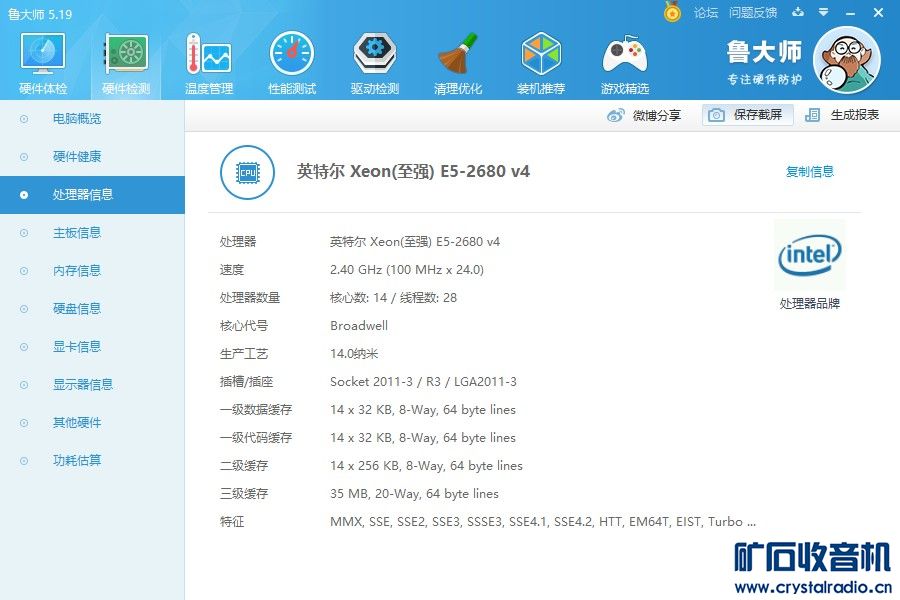Click the radio bullet beside 其他硬件

(x=24, y=423)
